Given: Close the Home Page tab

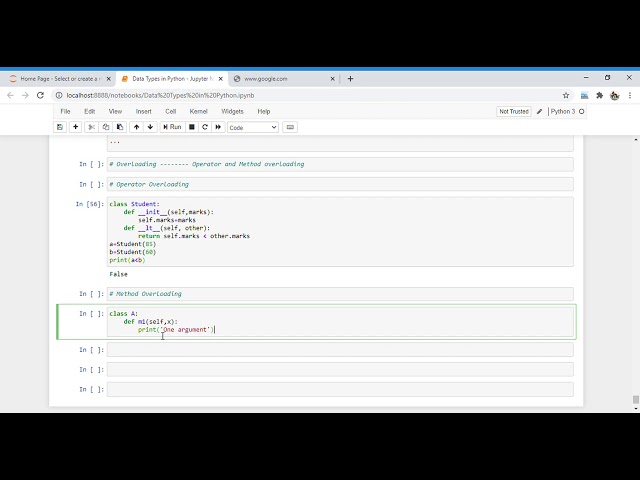Looking at the screenshot, I should point(109,79).
